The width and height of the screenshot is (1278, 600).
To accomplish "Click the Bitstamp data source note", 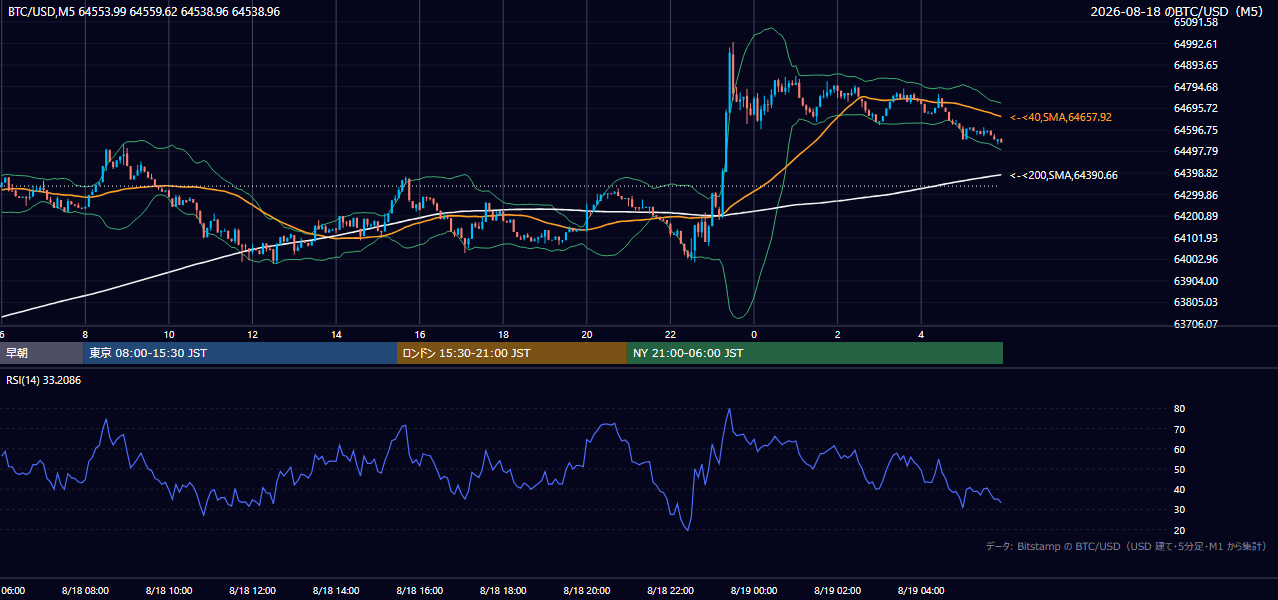I will [x=1126, y=547].
